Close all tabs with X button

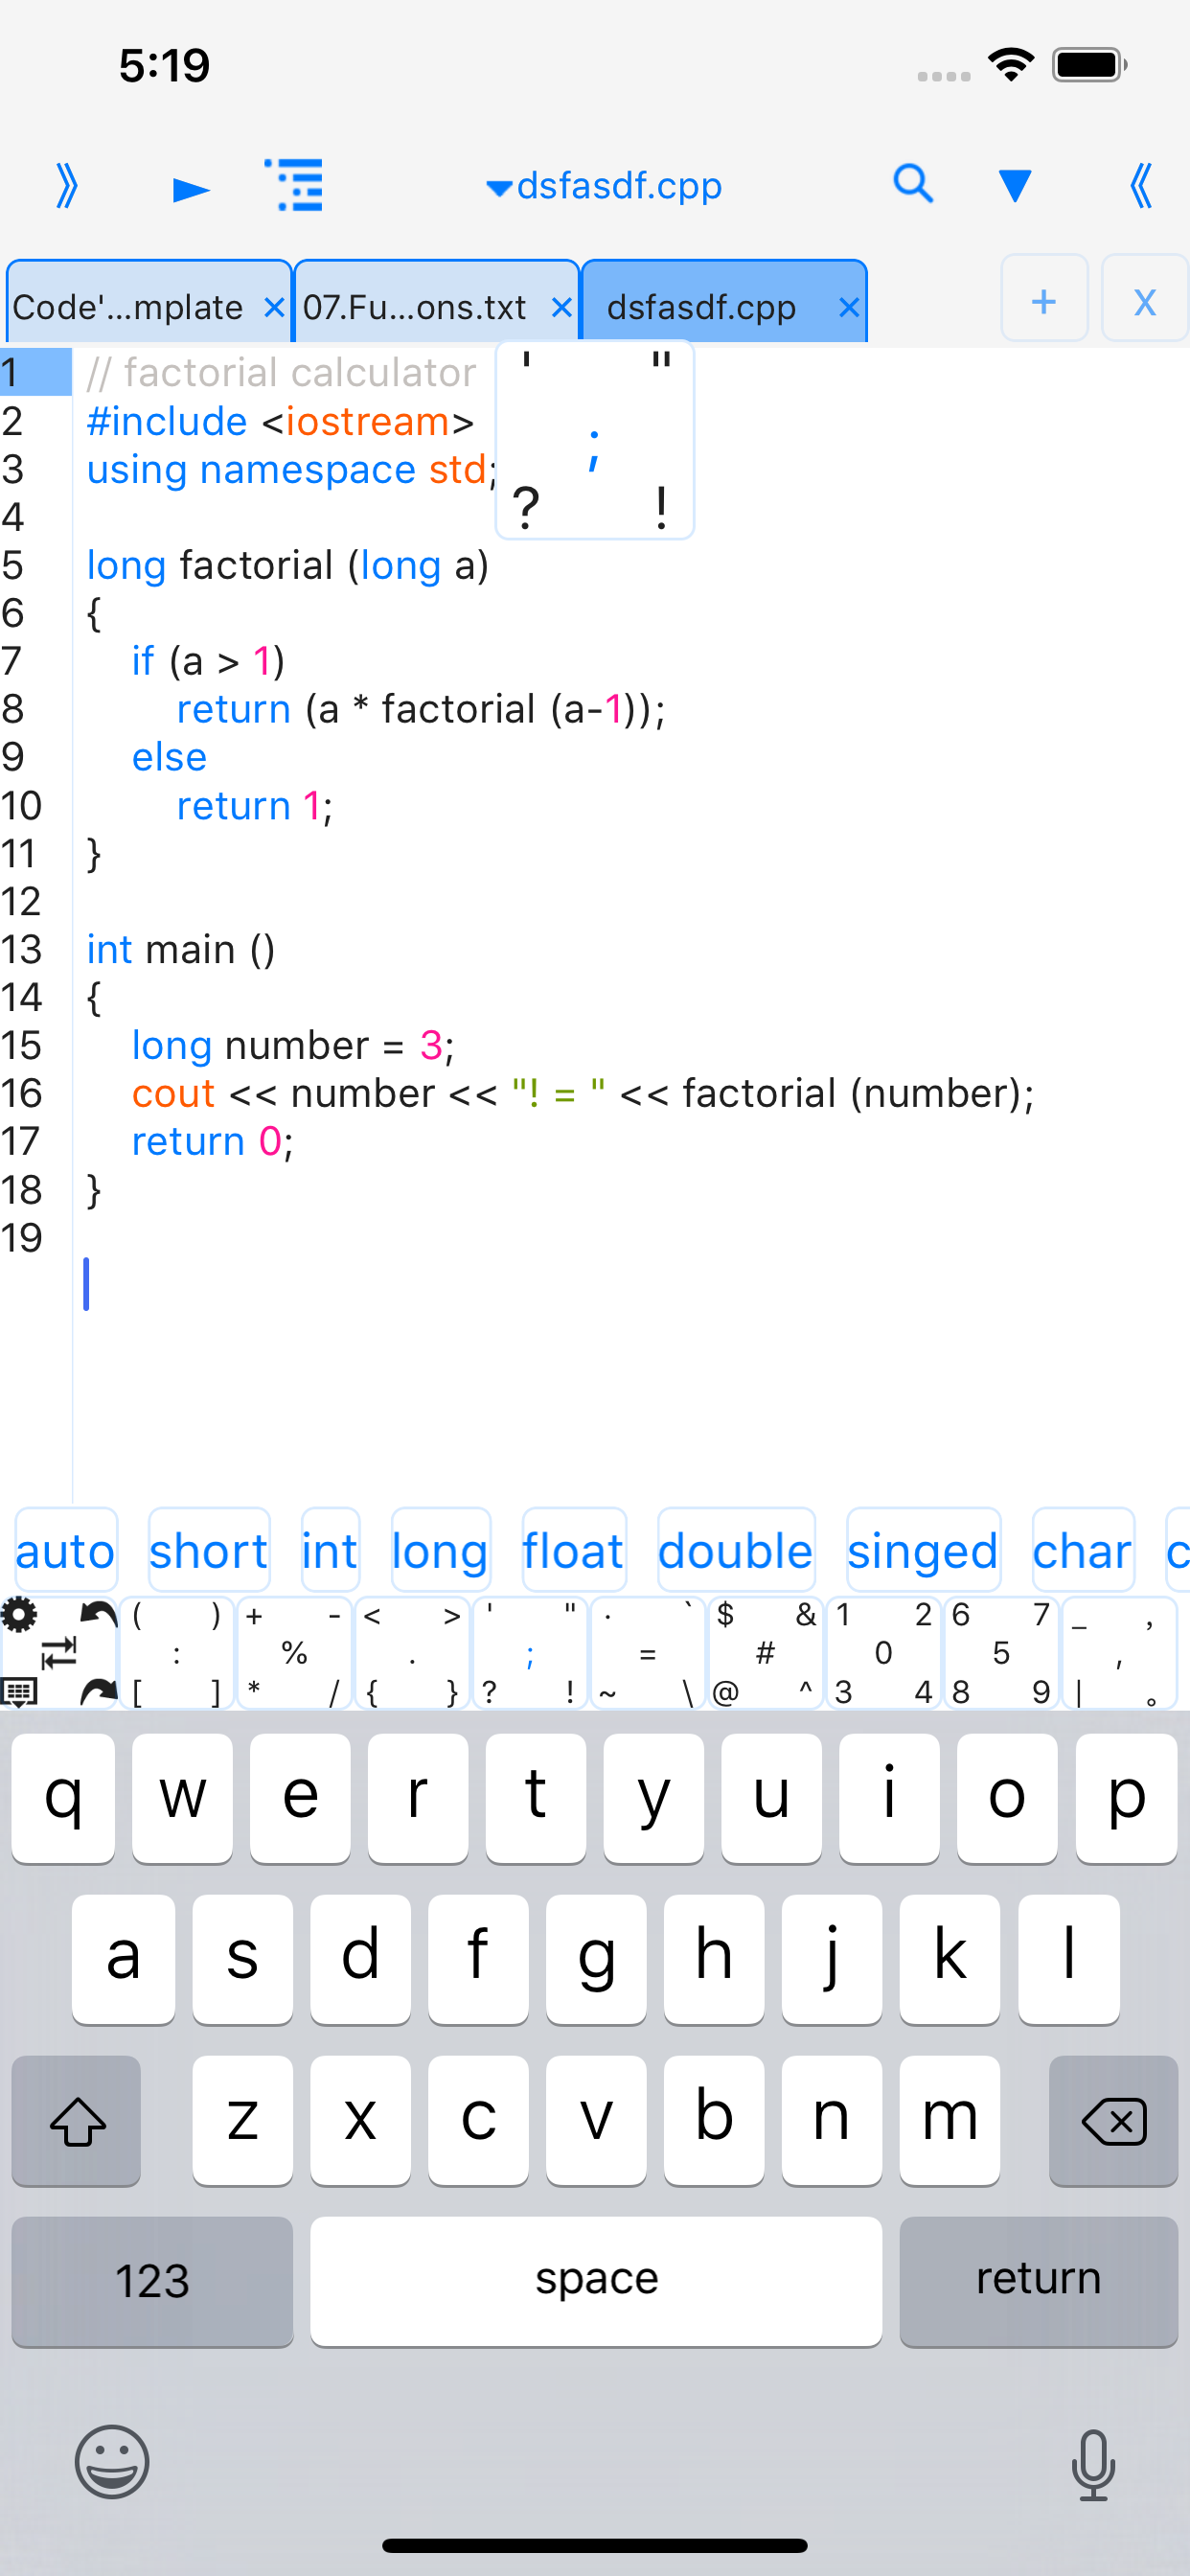[x=1145, y=300]
